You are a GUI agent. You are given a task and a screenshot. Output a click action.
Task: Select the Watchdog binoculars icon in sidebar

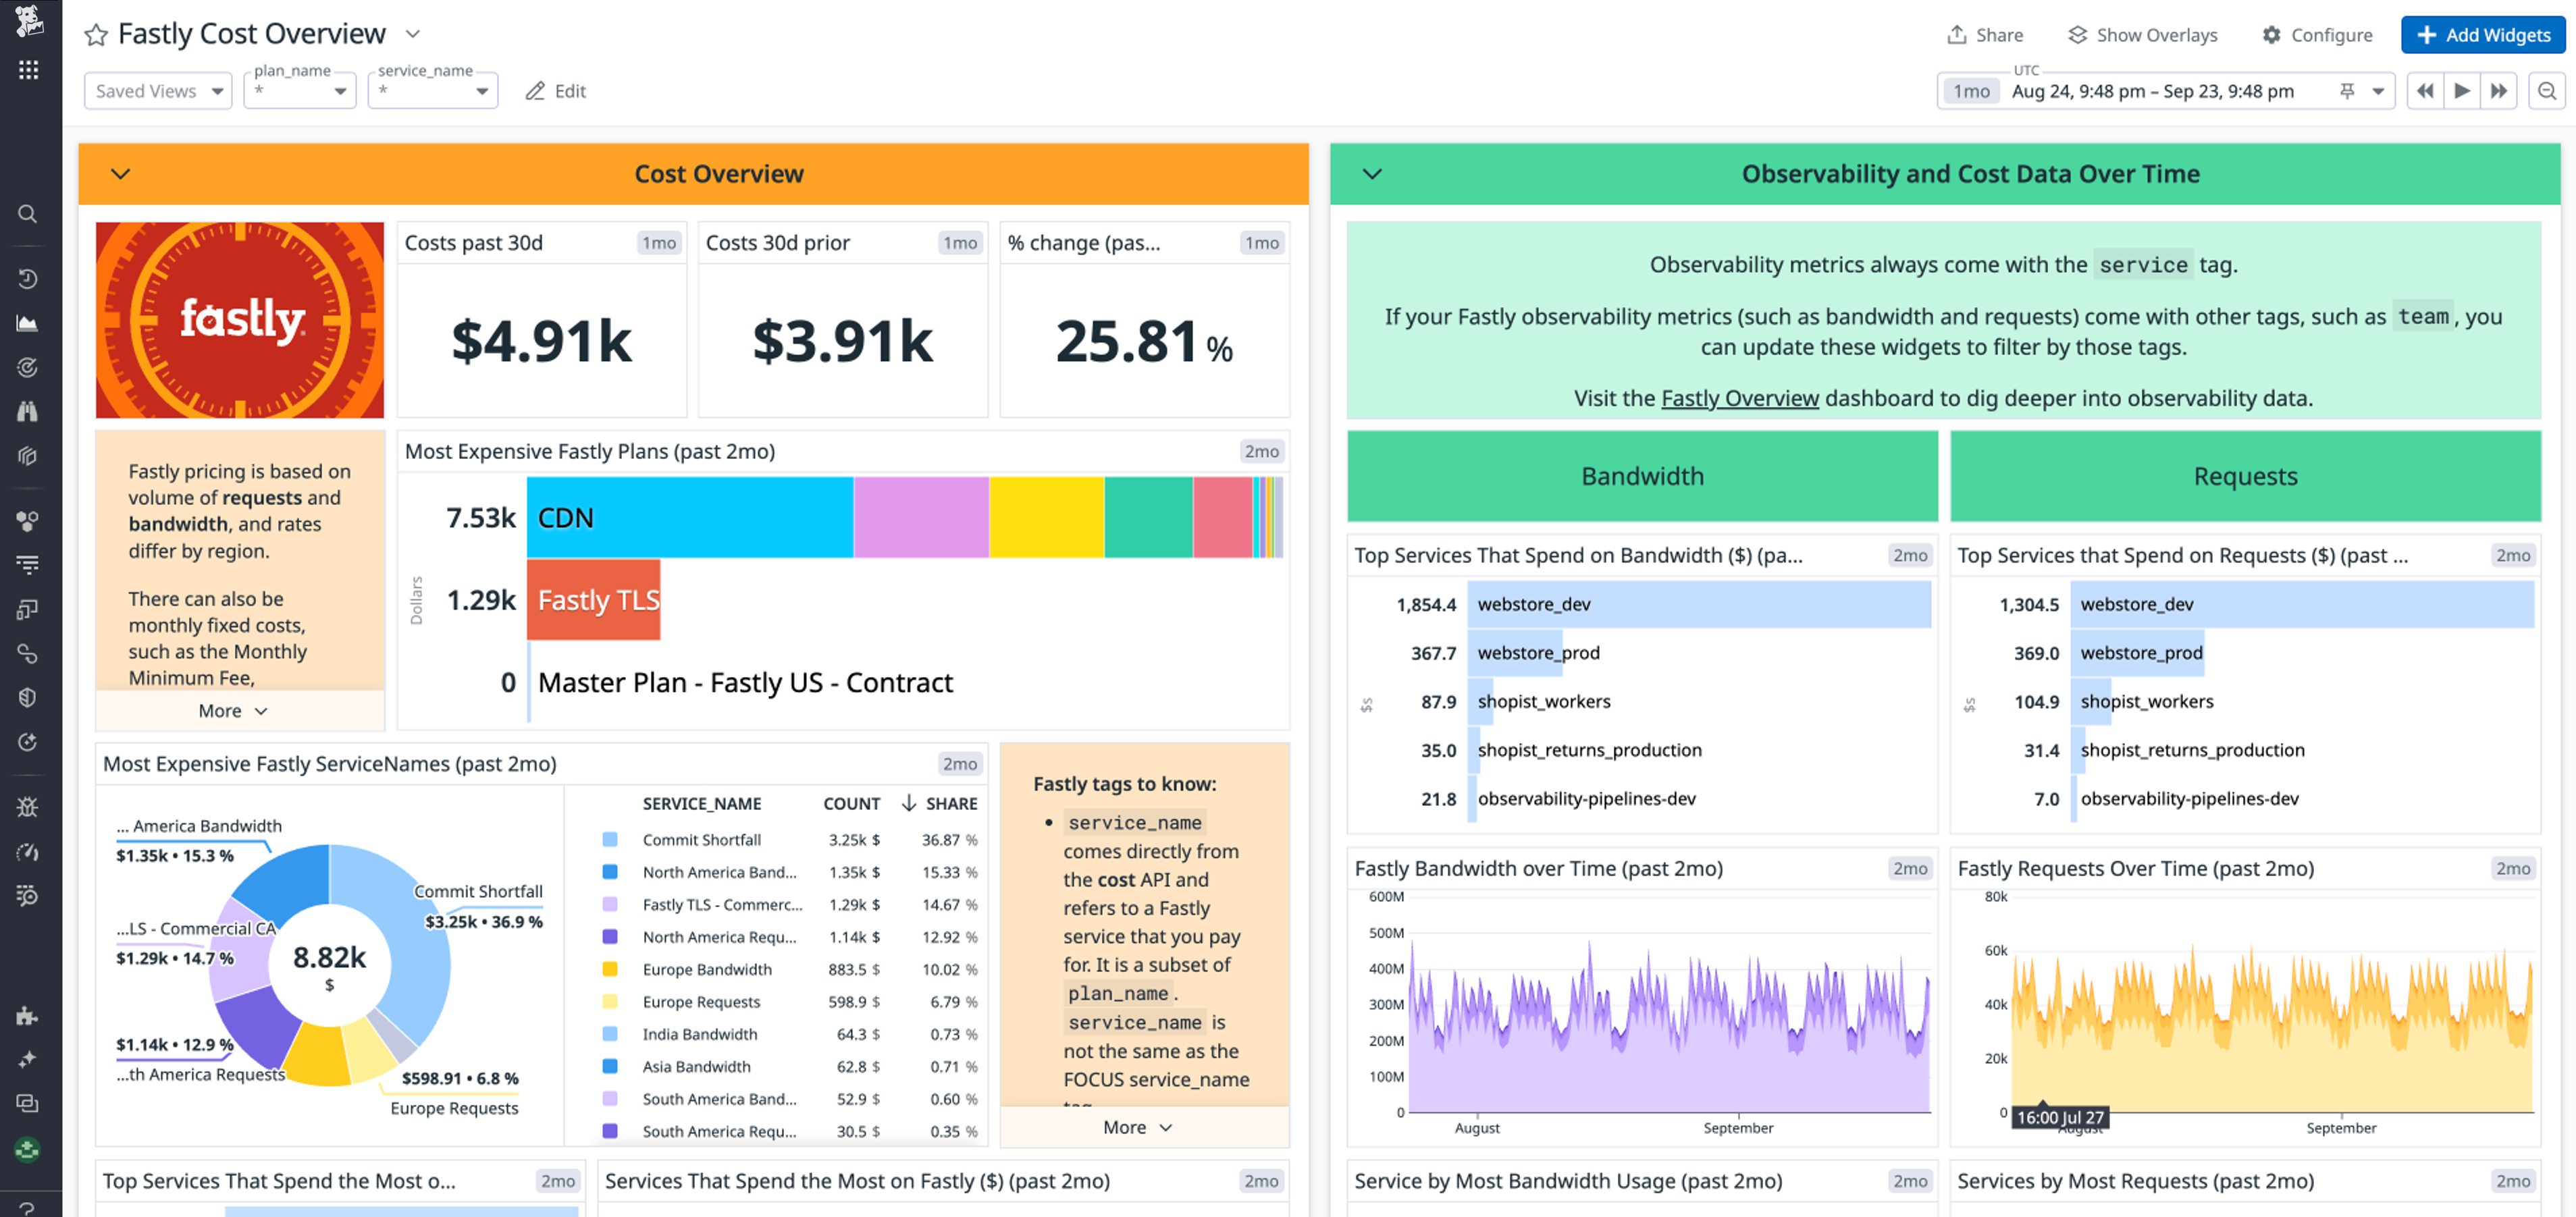coord(27,411)
